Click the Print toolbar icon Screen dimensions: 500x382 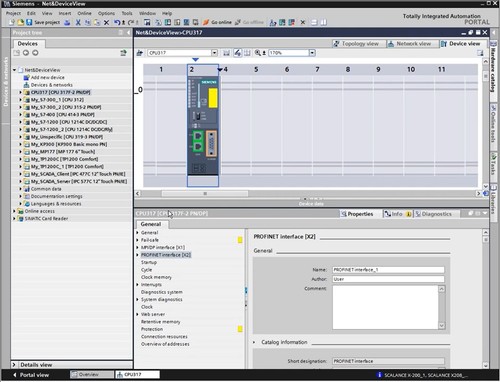(67, 22)
